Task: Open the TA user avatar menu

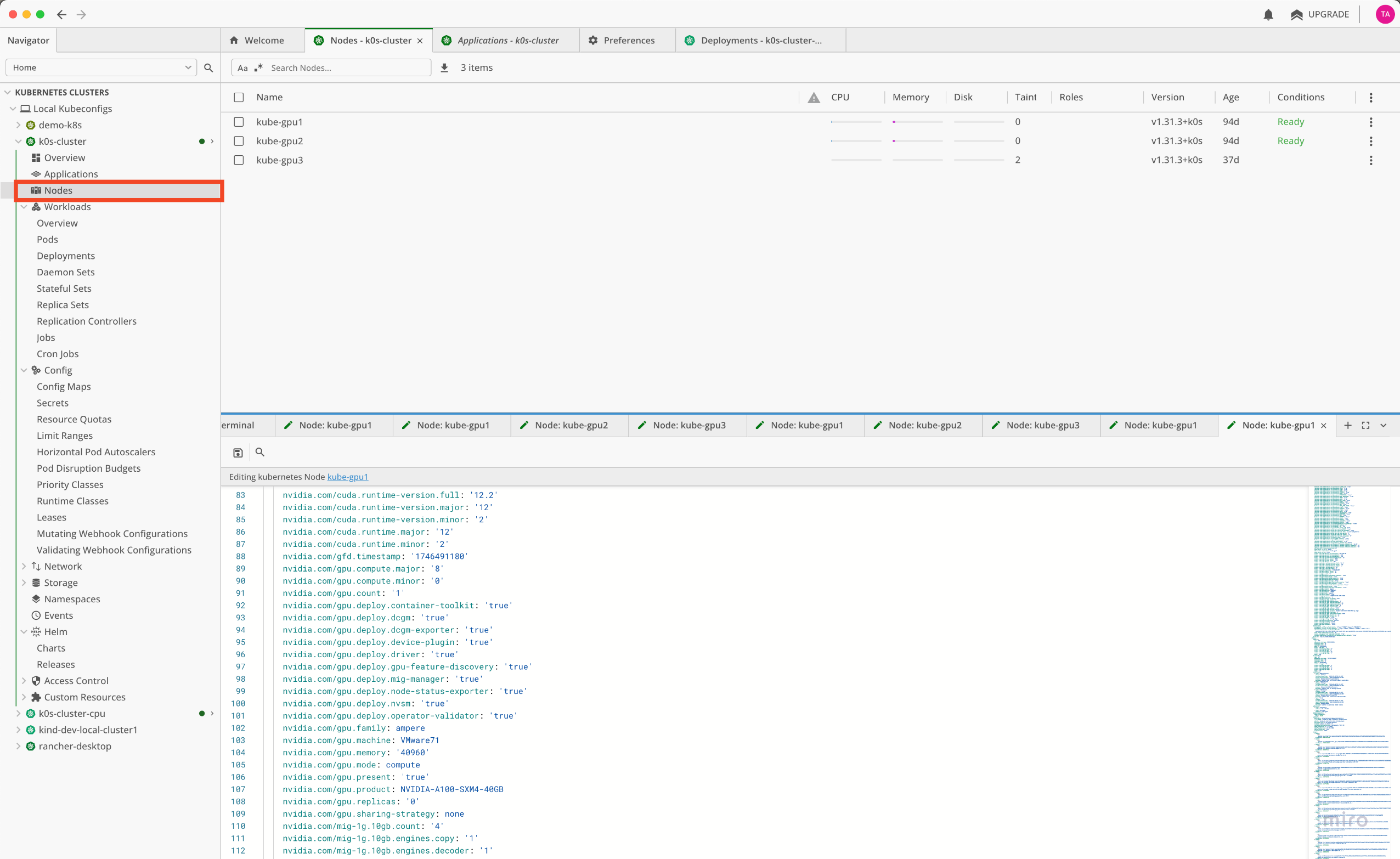Action: pos(1384,14)
